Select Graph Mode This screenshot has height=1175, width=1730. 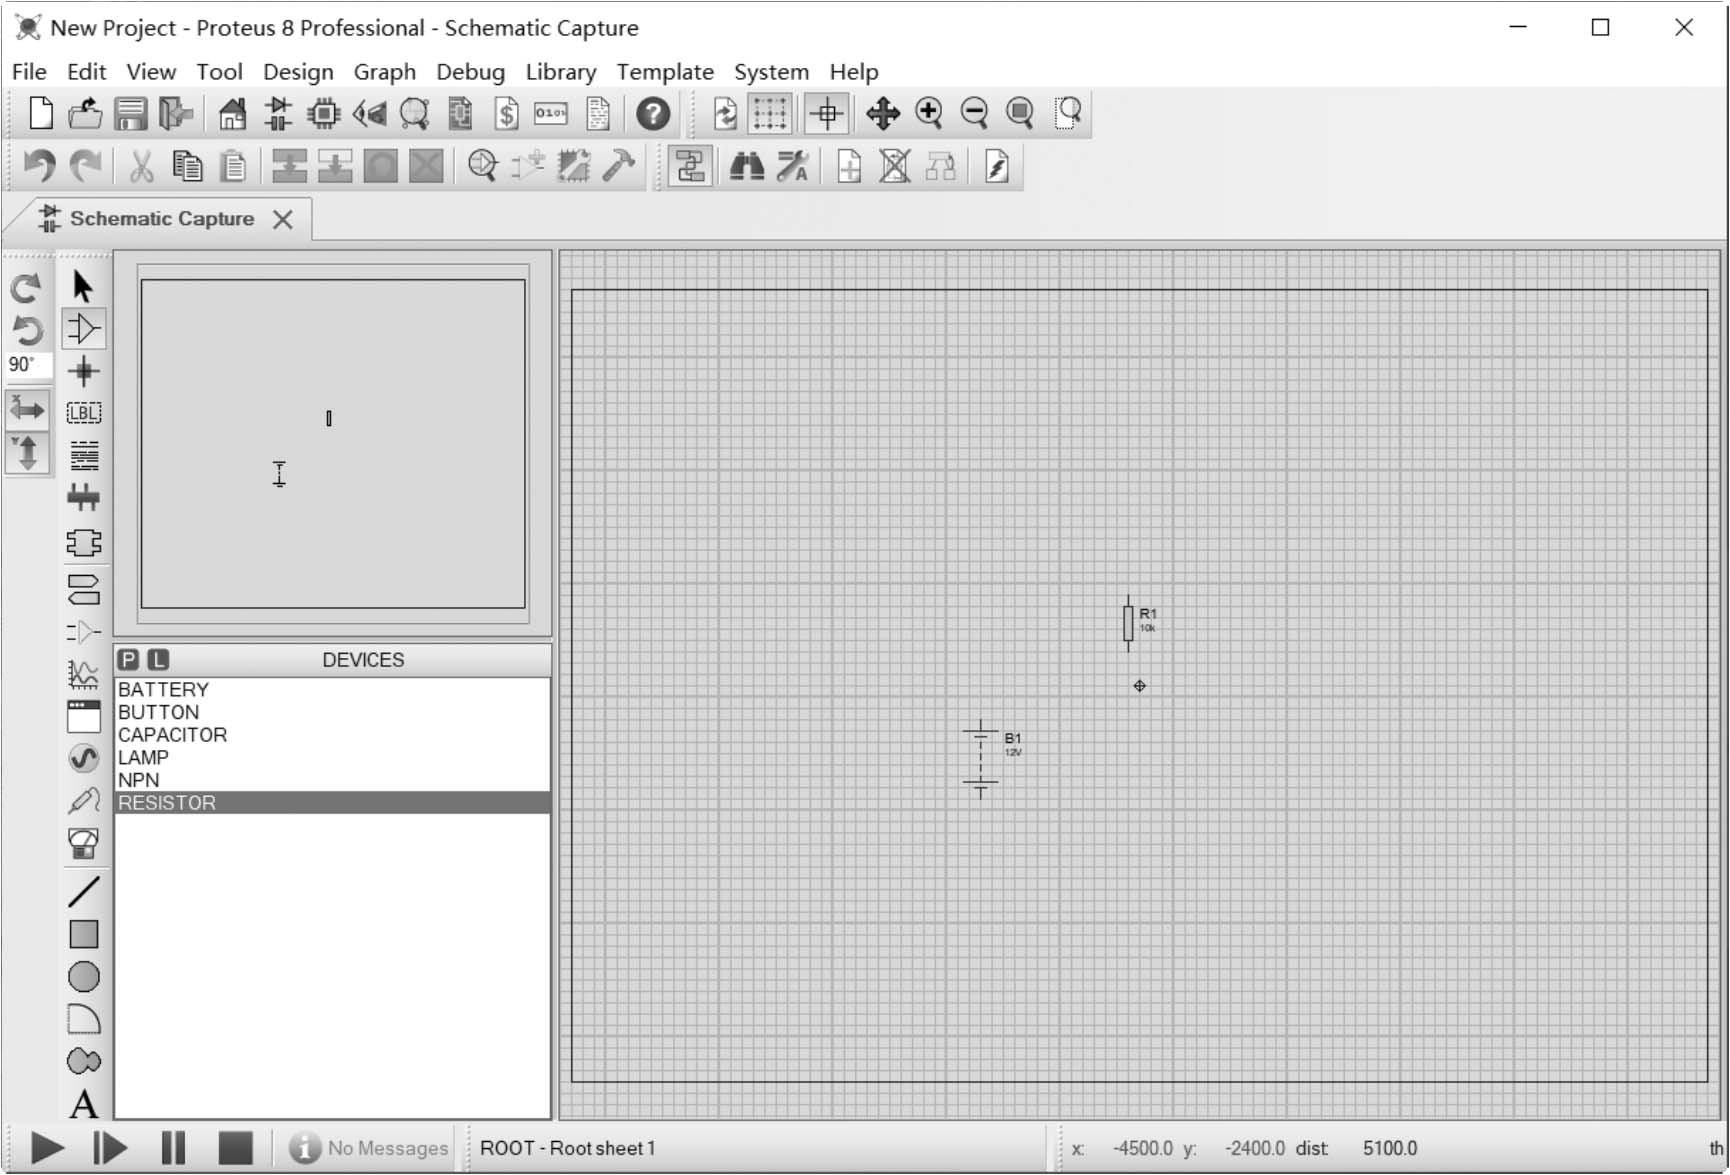[83, 674]
